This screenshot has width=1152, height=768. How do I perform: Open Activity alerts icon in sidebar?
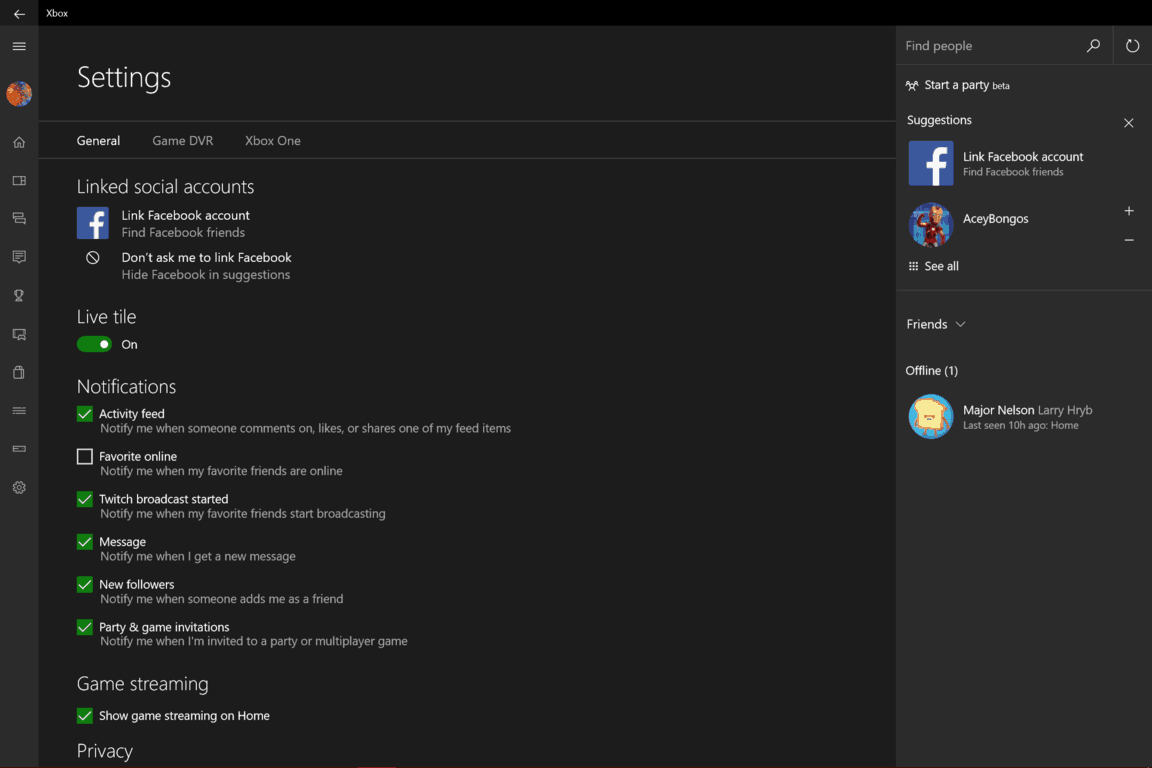click(x=19, y=257)
